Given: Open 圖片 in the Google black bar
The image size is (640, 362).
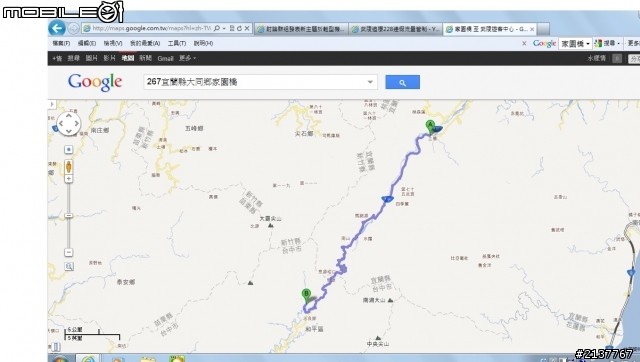Looking at the screenshot, I should point(91,58).
